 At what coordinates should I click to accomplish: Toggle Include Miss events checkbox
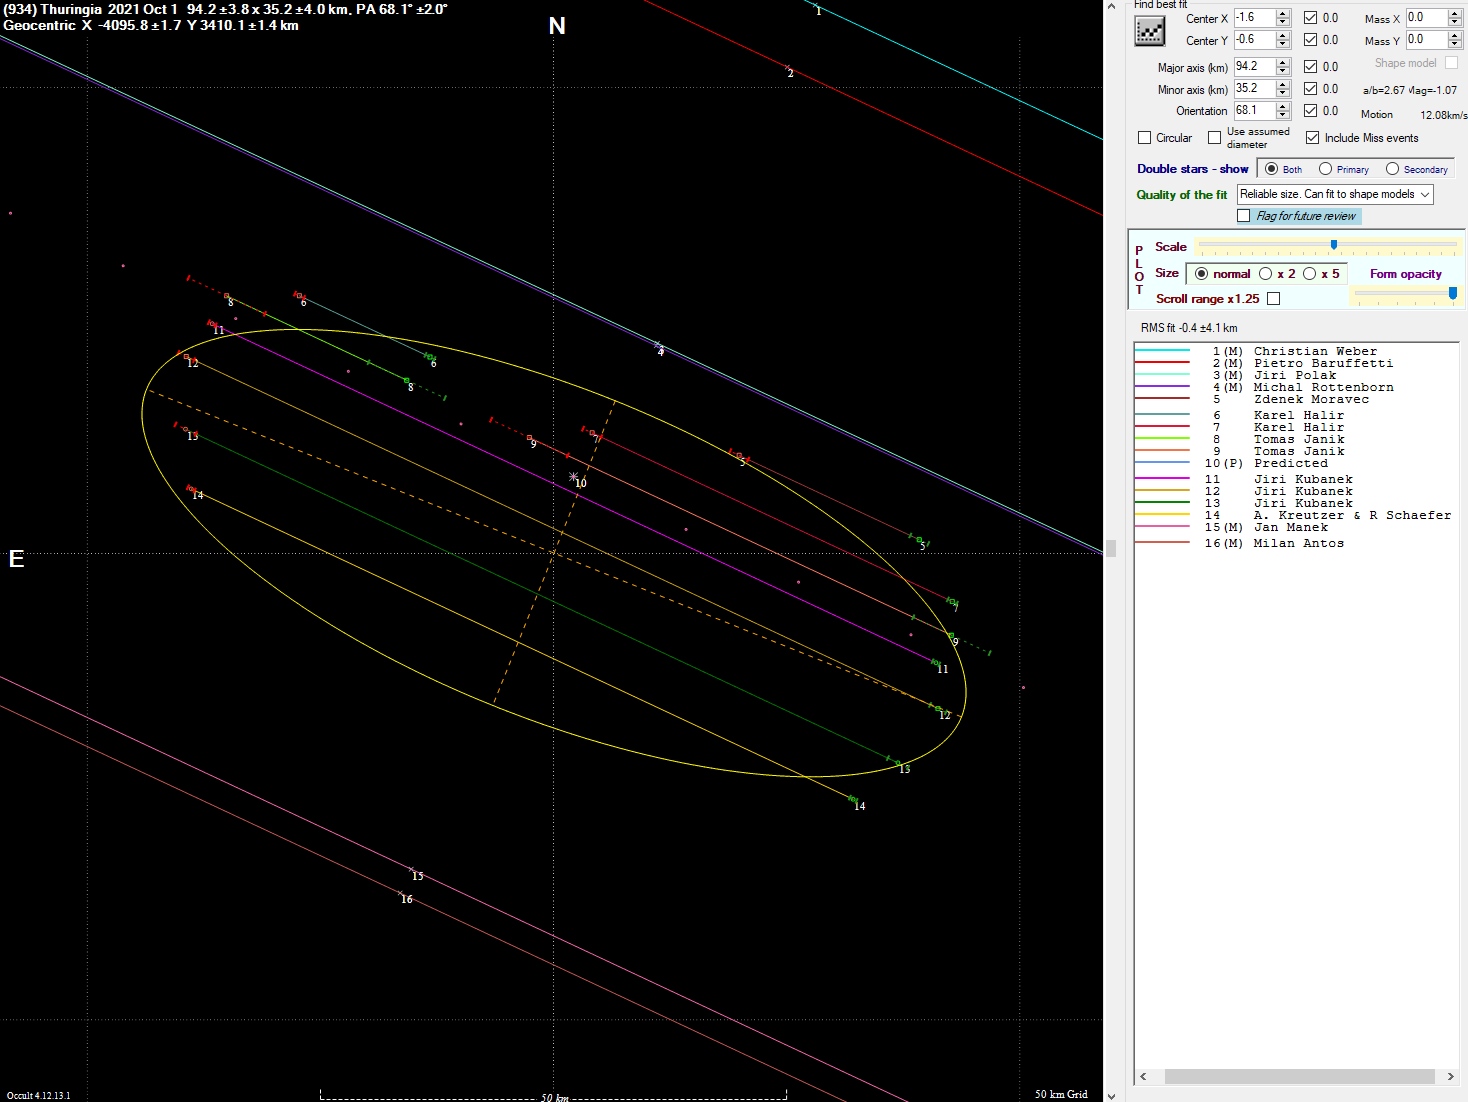tap(1312, 138)
